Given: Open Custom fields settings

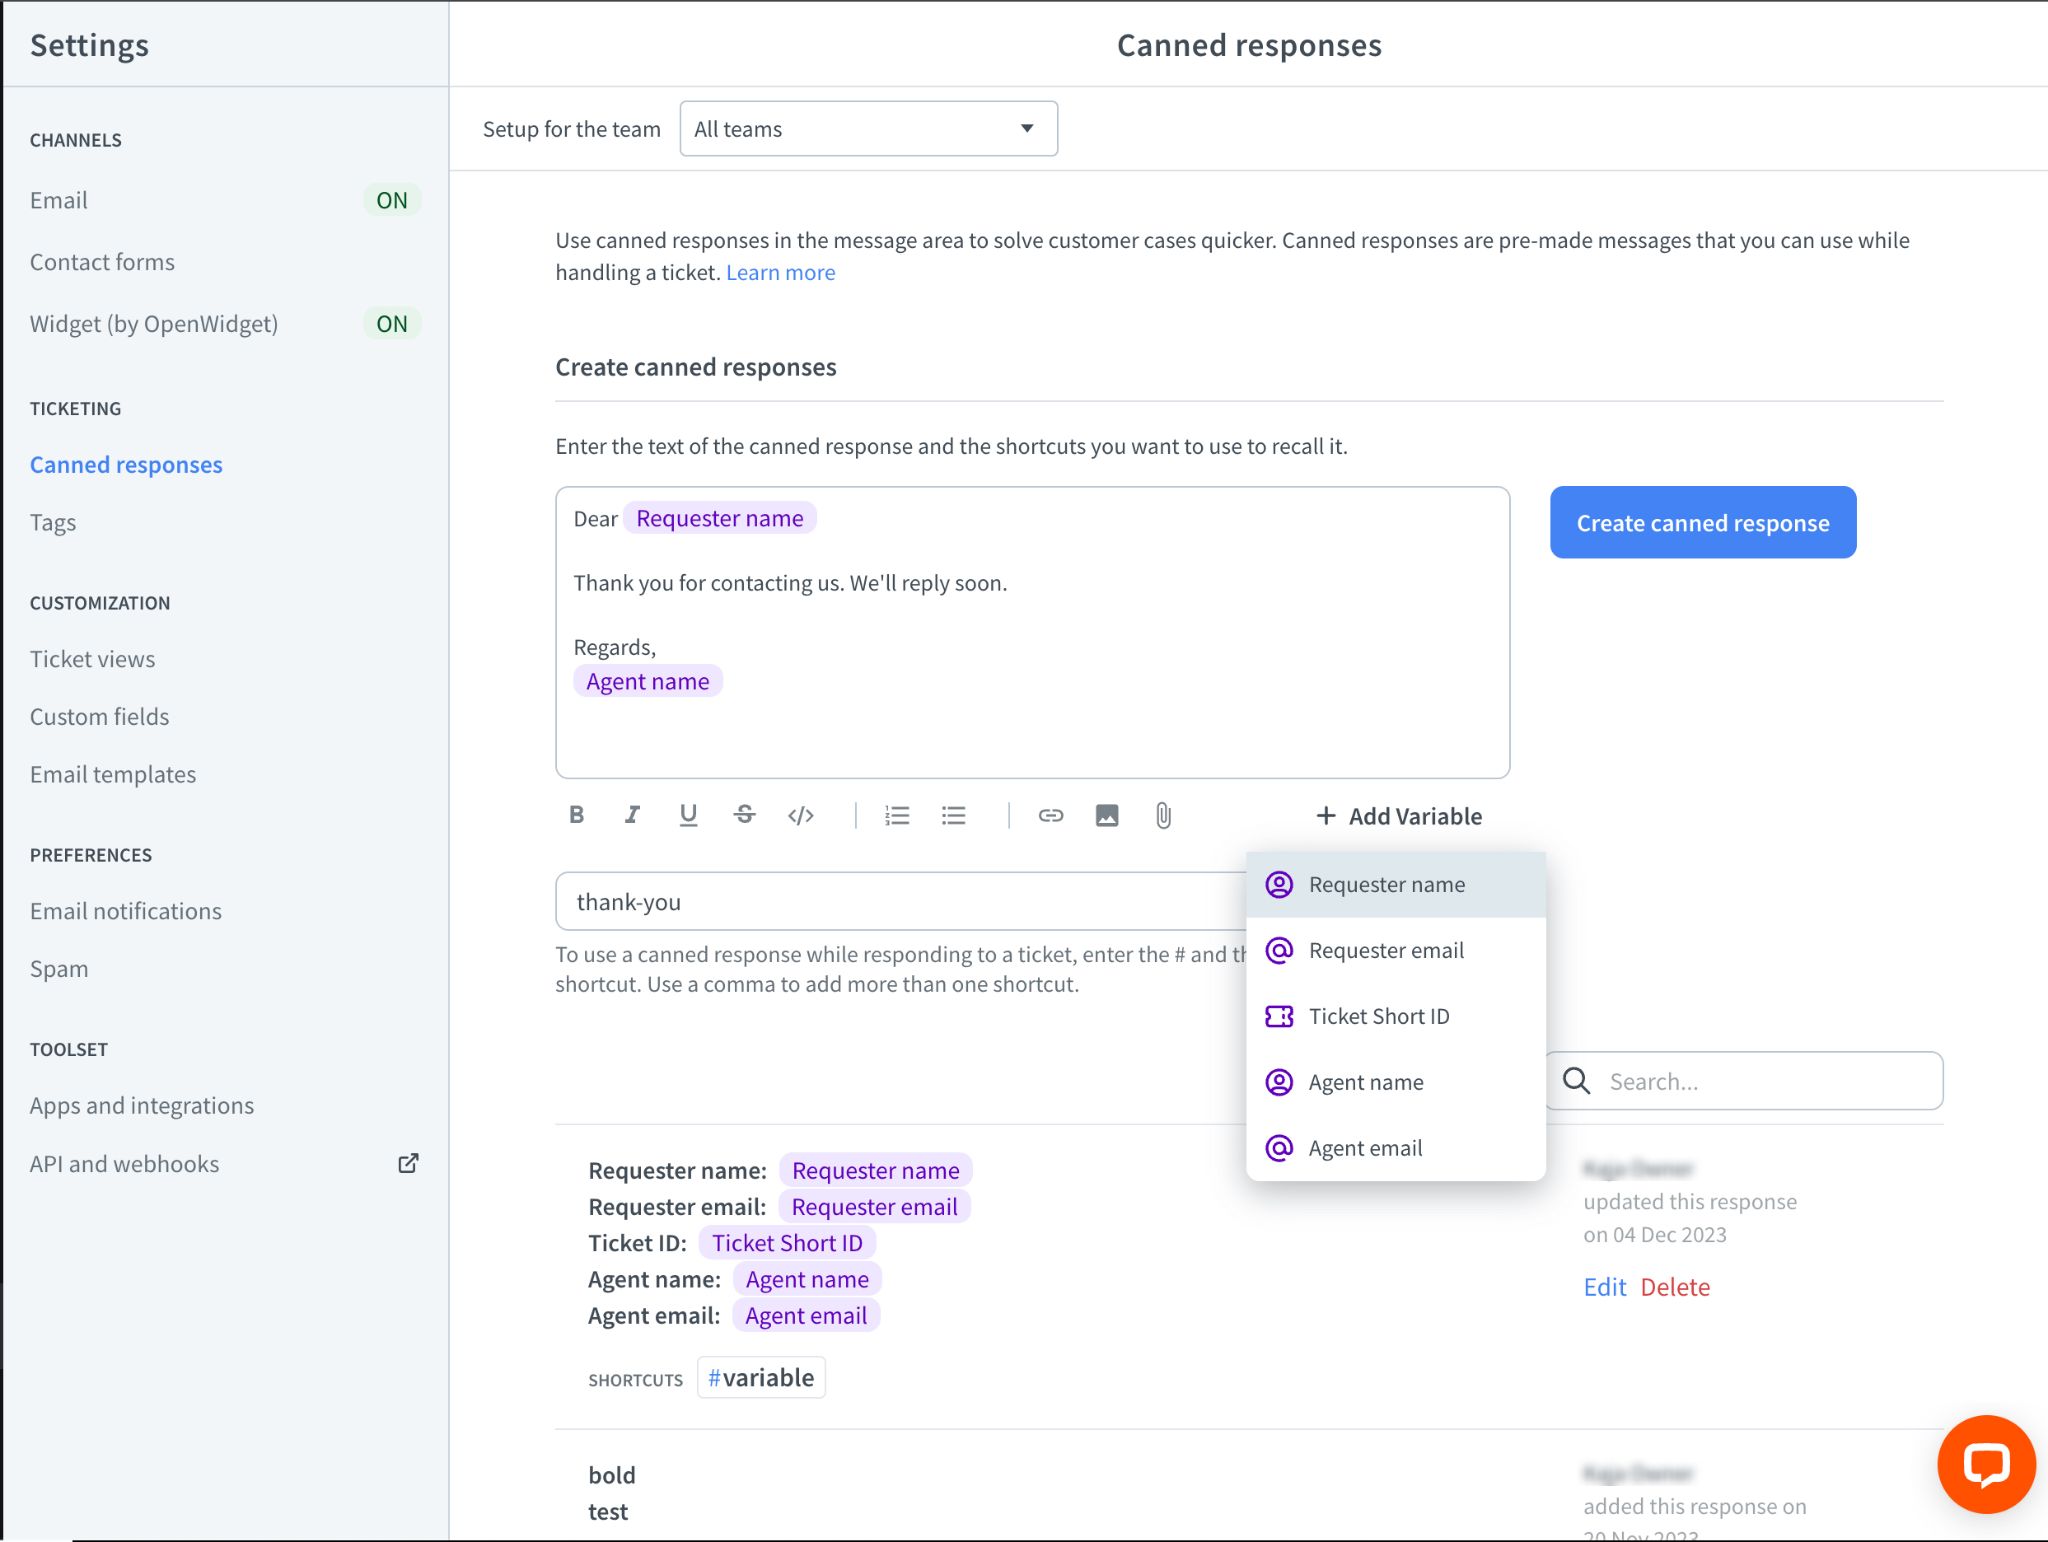Looking at the screenshot, I should coord(100,717).
